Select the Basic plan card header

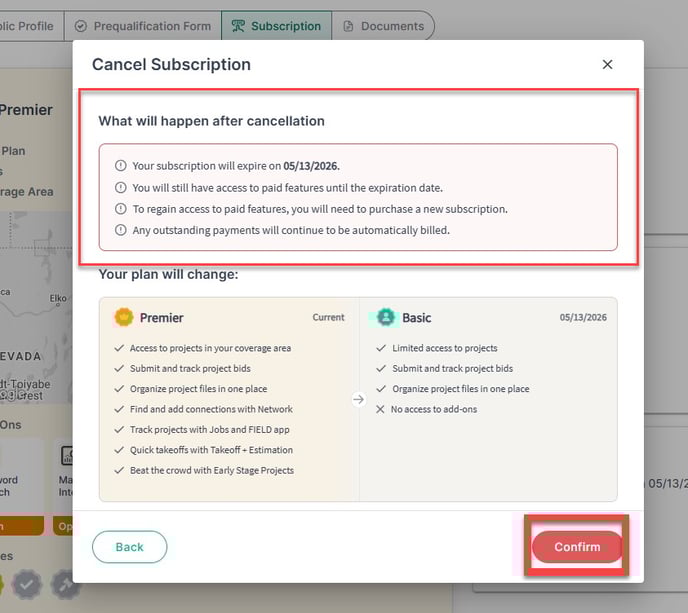click(x=488, y=317)
